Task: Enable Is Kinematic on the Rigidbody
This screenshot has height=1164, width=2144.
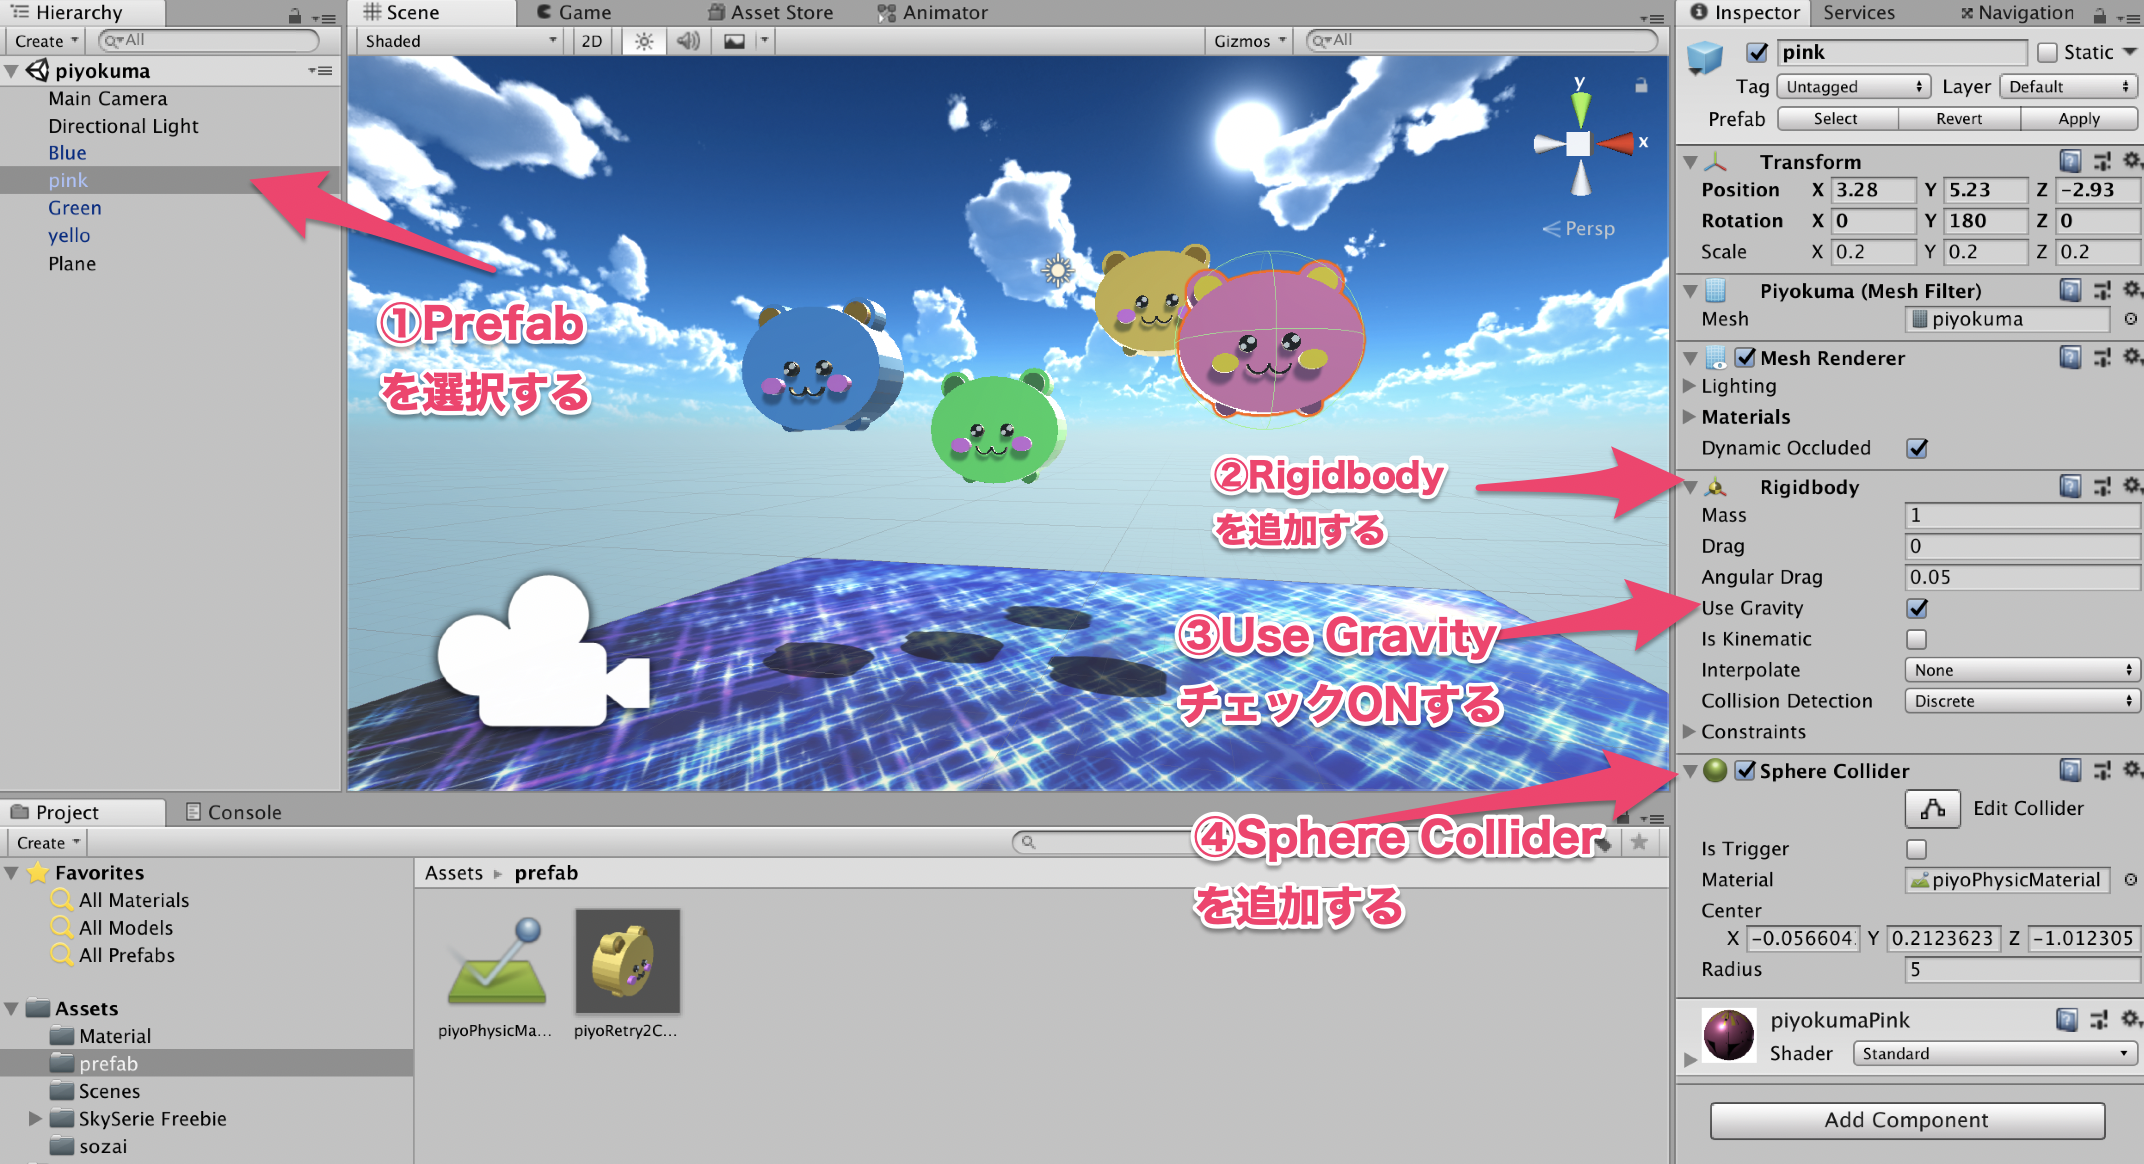Action: [x=1915, y=639]
